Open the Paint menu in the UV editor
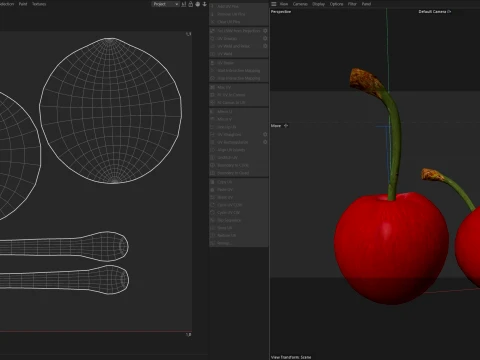This screenshot has height=360, width=480. [x=23, y=4]
